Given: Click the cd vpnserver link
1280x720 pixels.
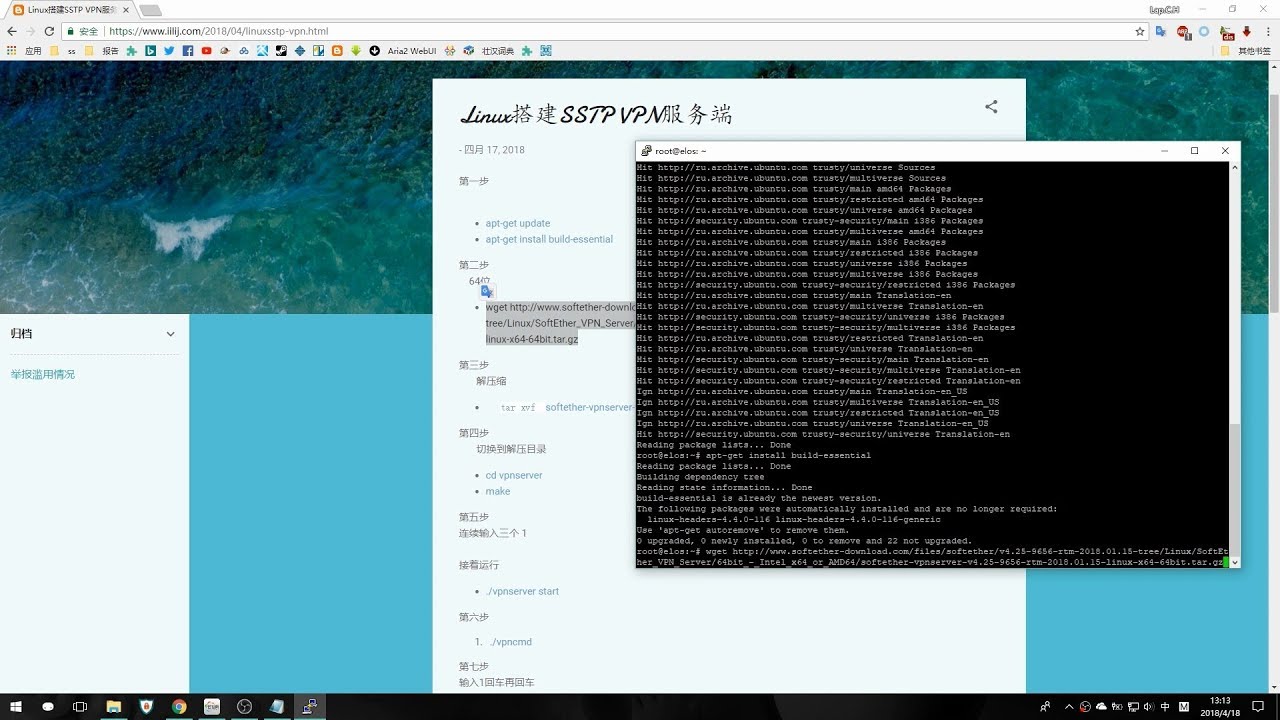Looking at the screenshot, I should (x=514, y=475).
